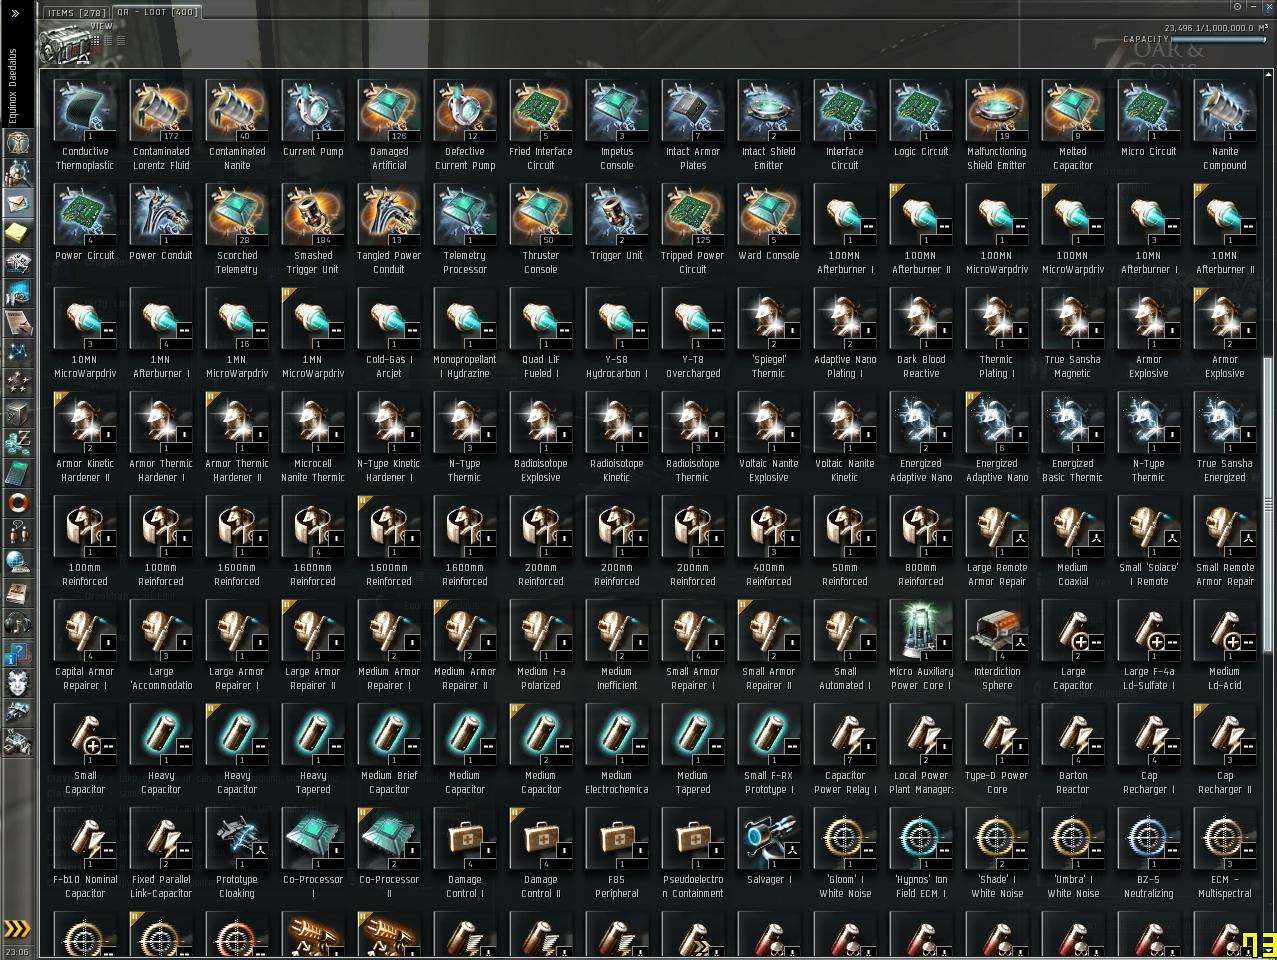Open help via the lifebuoy icon
The width and height of the screenshot is (1277, 960).
pos(17,502)
